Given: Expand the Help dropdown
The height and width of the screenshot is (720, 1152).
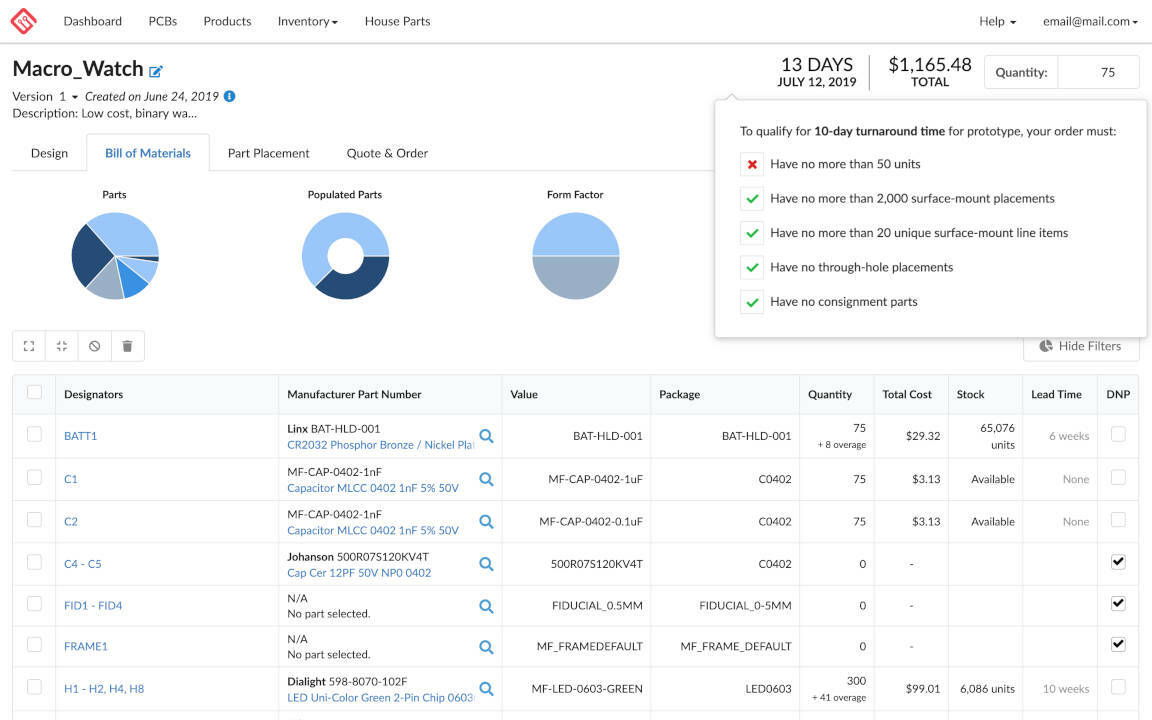Looking at the screenshot, I should 997,21.
